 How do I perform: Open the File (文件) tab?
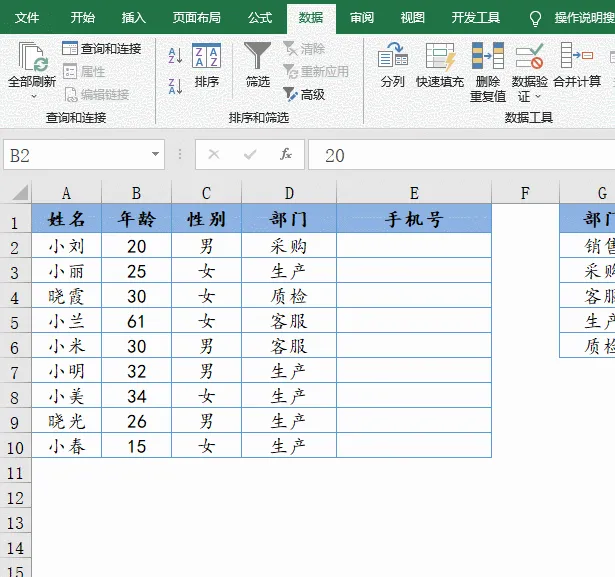coord(27,18)
